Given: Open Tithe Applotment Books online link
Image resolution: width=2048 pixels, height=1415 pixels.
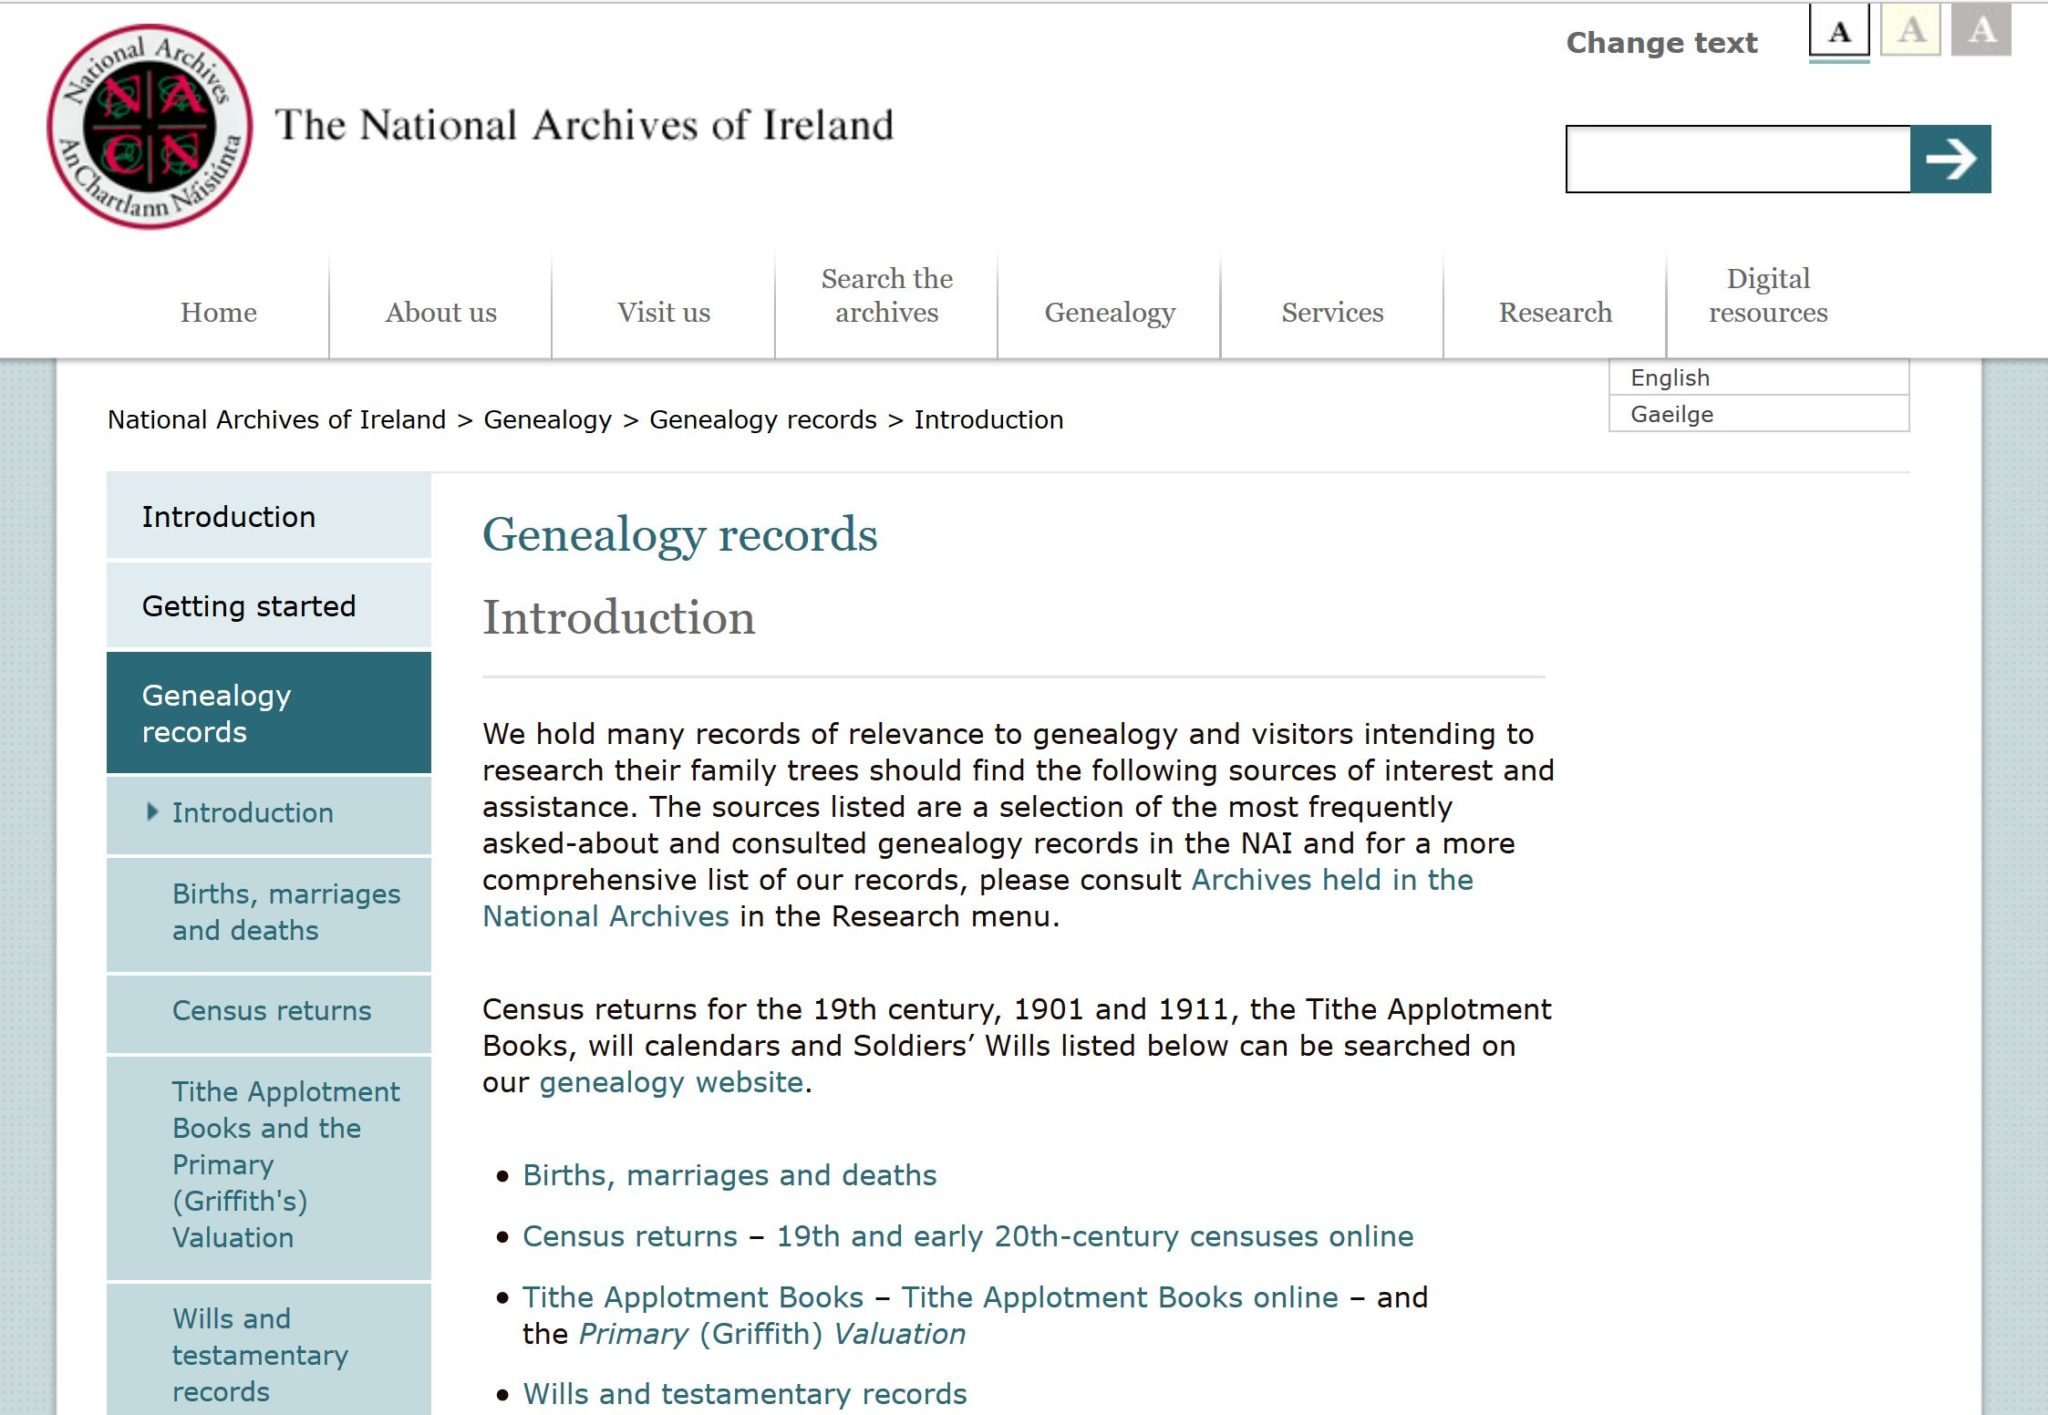Looking at the screenshot, I should click(1120, 1297).
